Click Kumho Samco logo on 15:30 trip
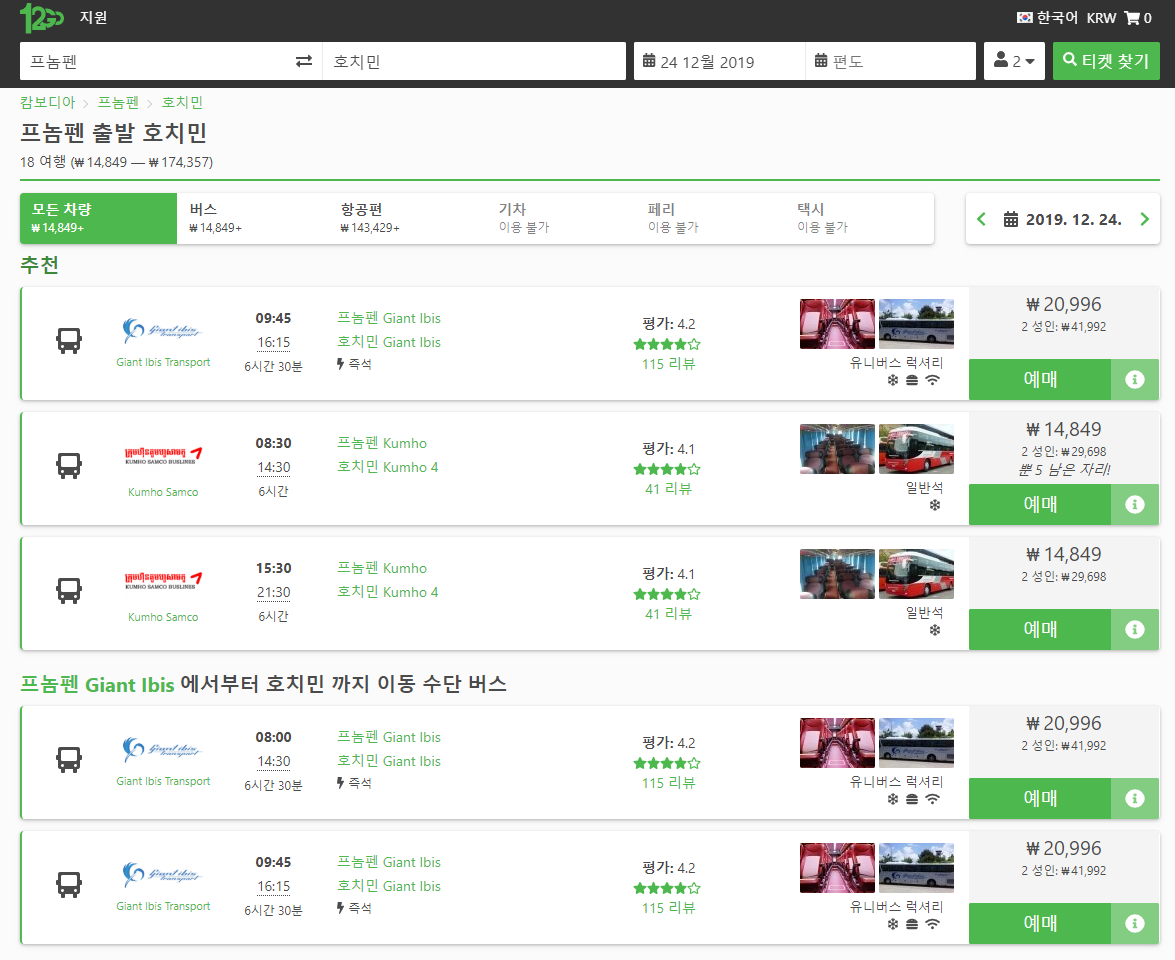 click(x=163, y=581)
